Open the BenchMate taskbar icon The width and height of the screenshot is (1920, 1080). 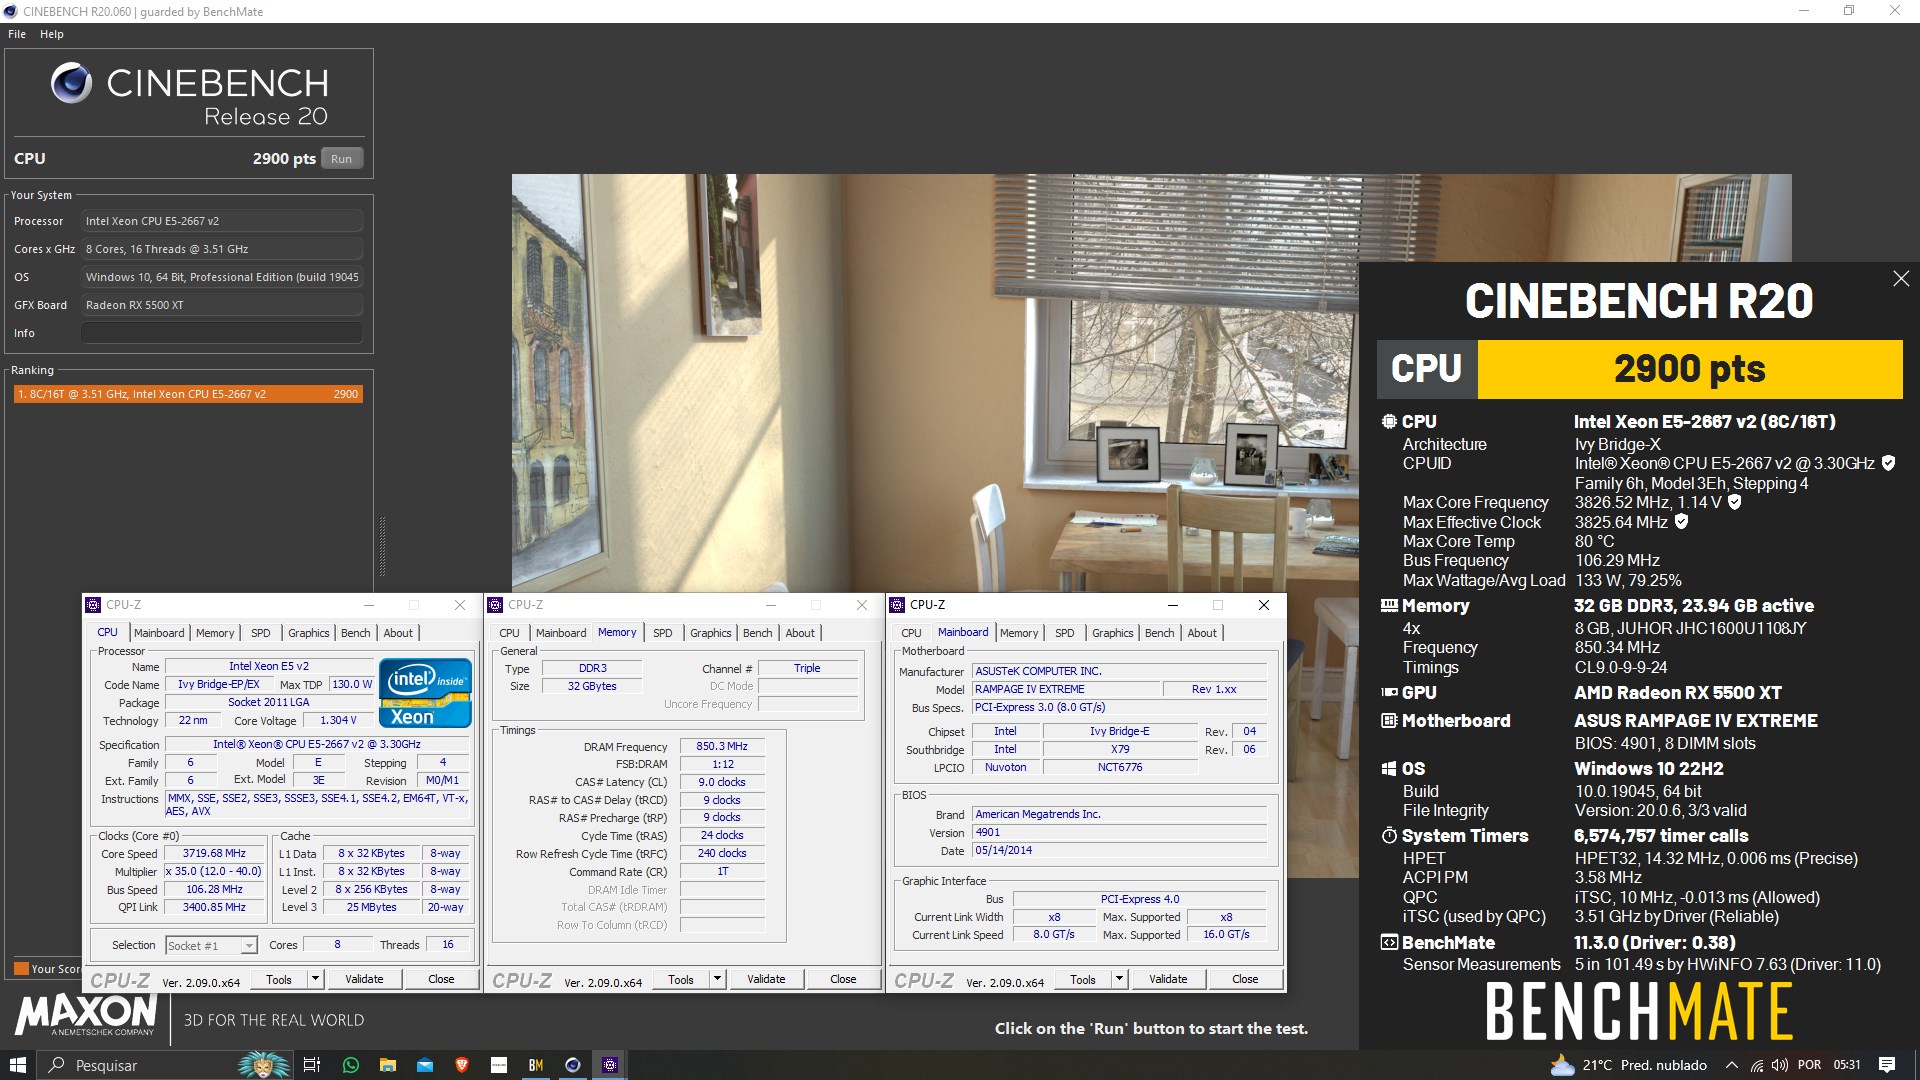click(536, 1065)
